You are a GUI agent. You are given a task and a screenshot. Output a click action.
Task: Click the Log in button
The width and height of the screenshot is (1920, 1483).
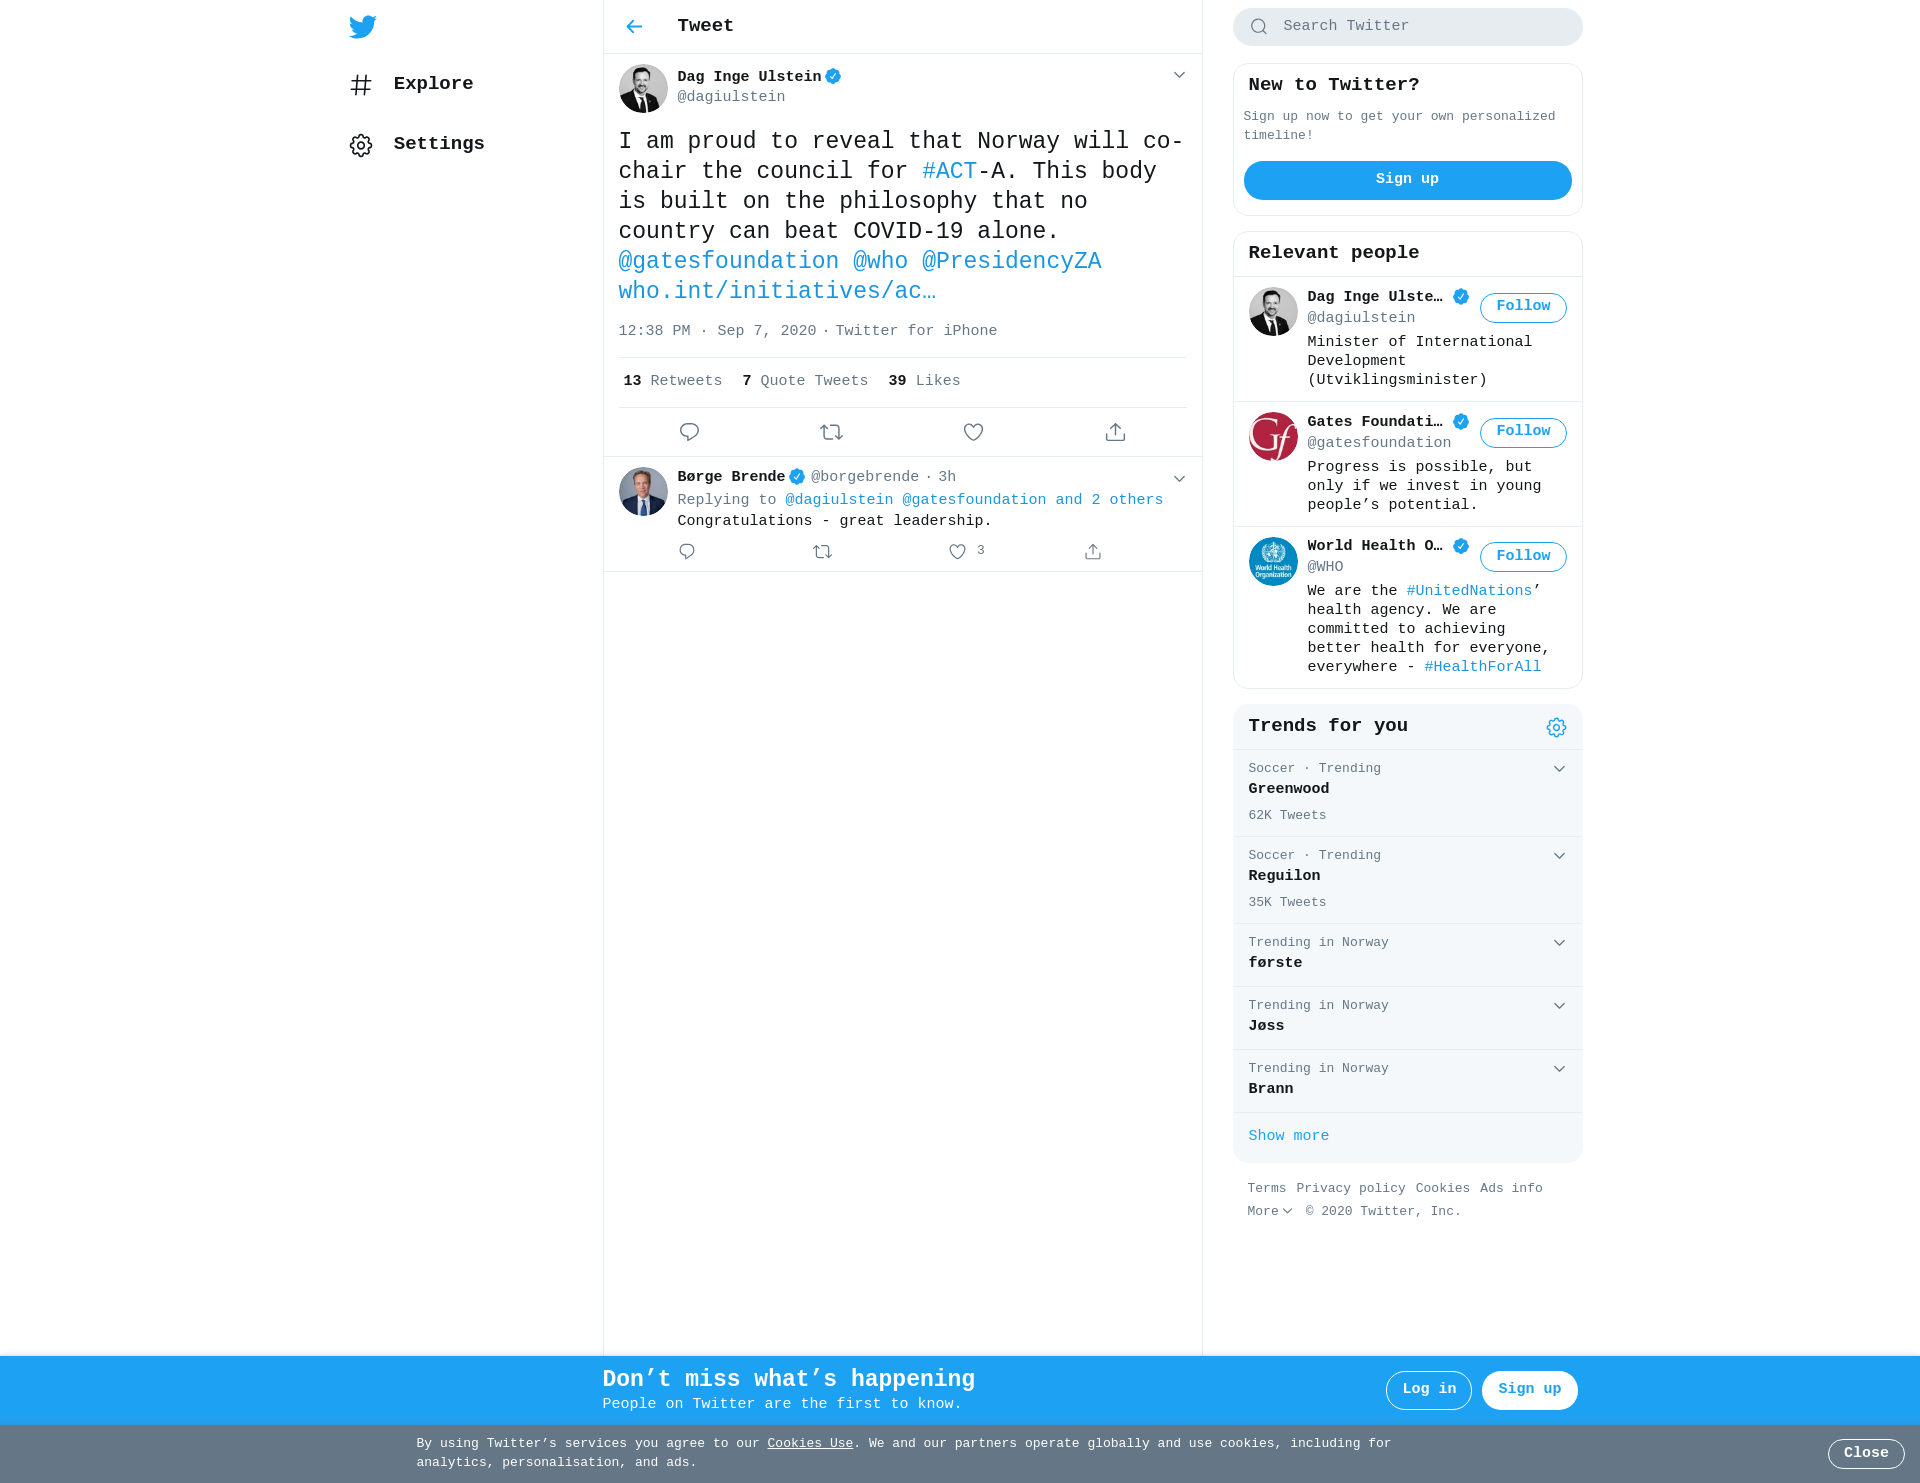click(x=1428, y=1390)
